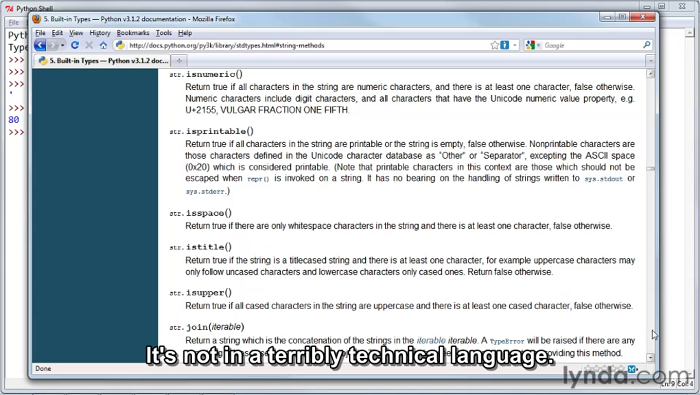Click the search magnifier icon
The height and width of the screenshot is (395, 700).
coord(646,45)
